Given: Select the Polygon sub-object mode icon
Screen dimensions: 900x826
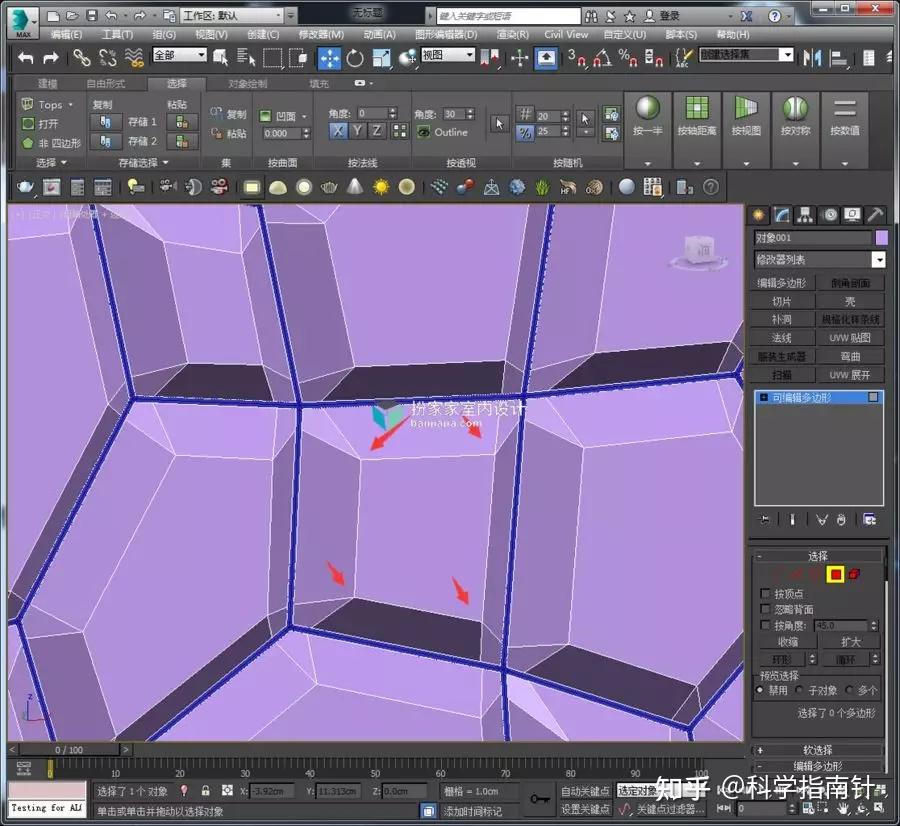Looking at the screenshot, I should coord(835,573).
